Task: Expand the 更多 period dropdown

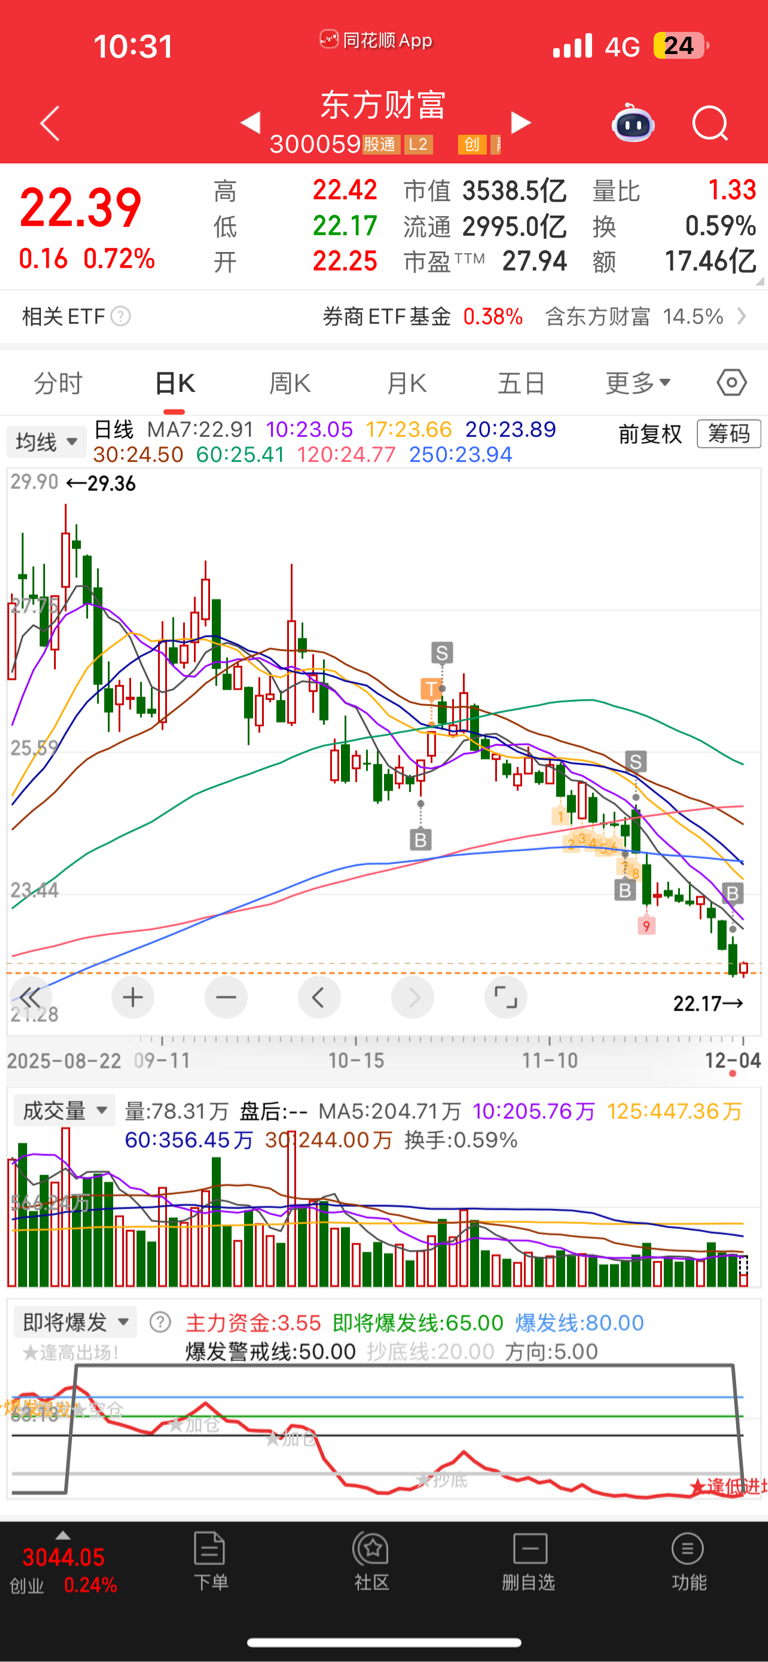Action: click(638, 383)
